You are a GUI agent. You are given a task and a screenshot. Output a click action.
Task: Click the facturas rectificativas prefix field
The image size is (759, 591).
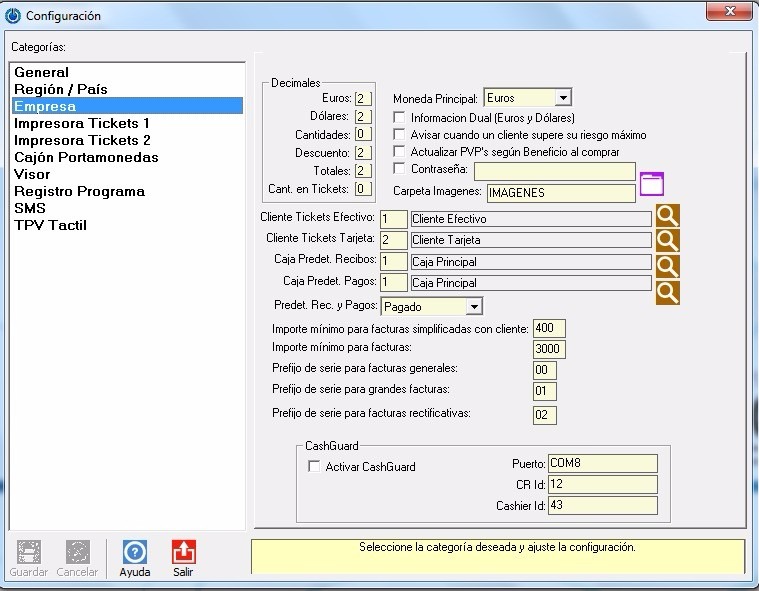point(545,415)
